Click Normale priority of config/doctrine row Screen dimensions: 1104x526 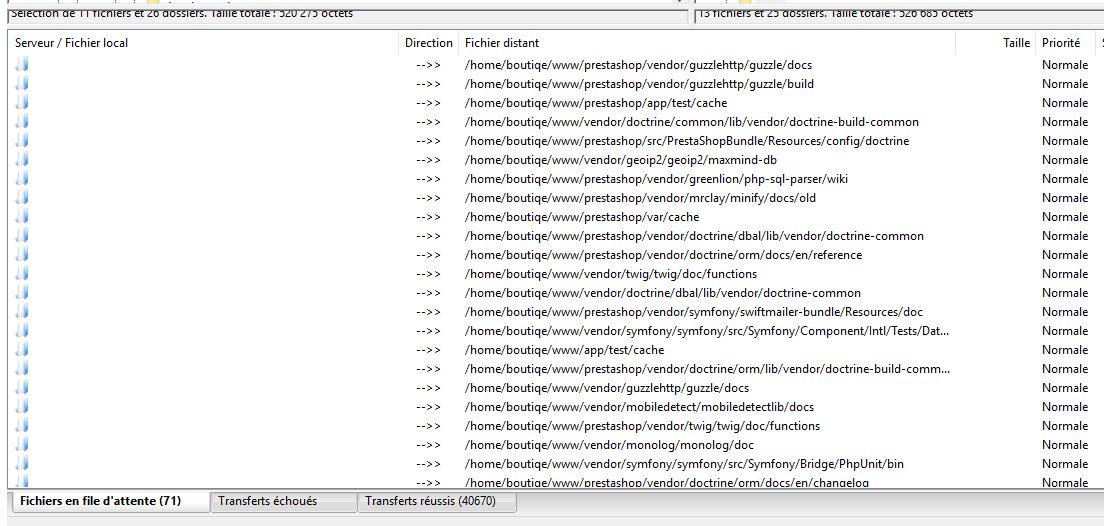click(x=1065, y=141)
